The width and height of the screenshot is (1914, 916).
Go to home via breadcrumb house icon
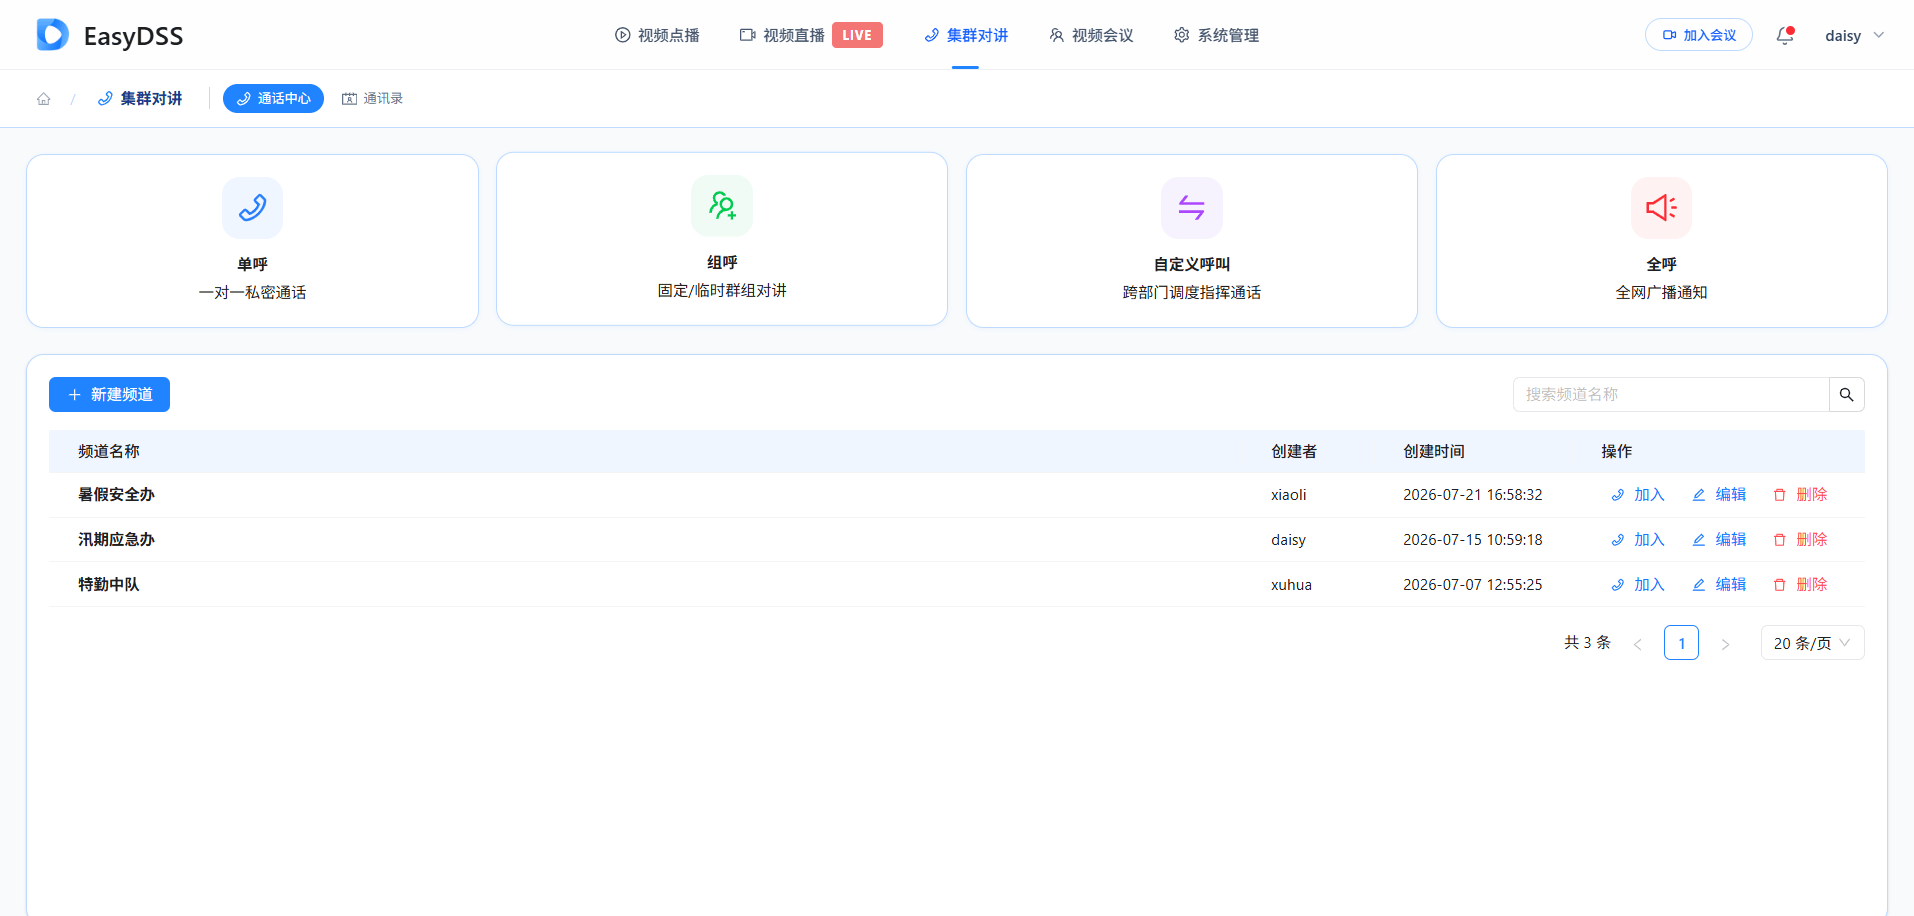(x=44, y=98)
